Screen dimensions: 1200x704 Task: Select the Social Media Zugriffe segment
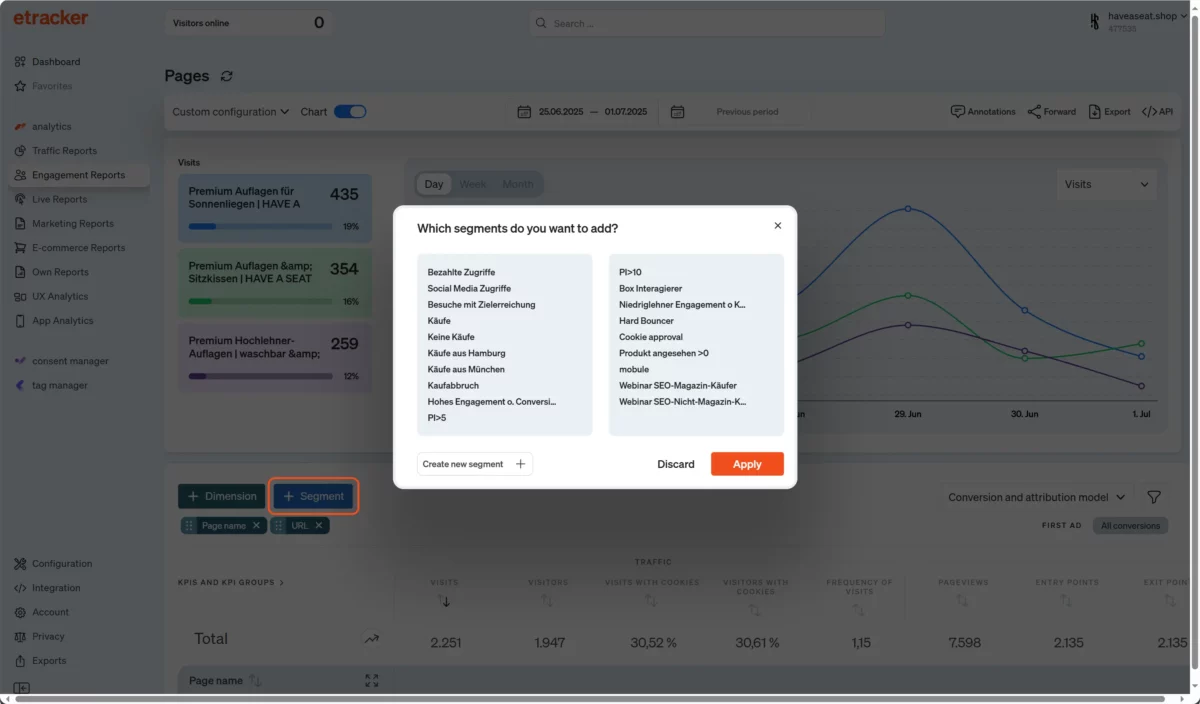(467, 288)
